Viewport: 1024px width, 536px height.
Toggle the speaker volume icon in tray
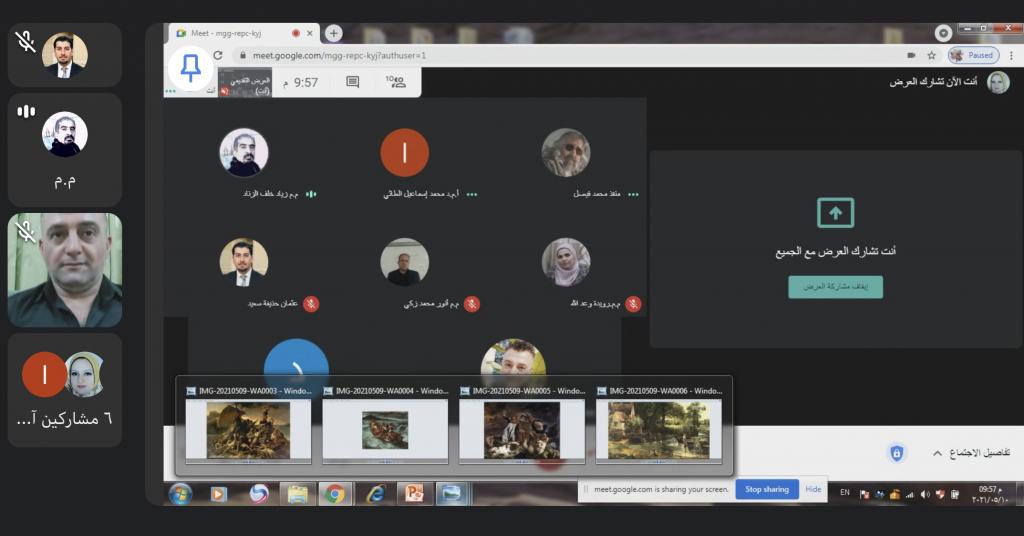click(x=925, y=494)
